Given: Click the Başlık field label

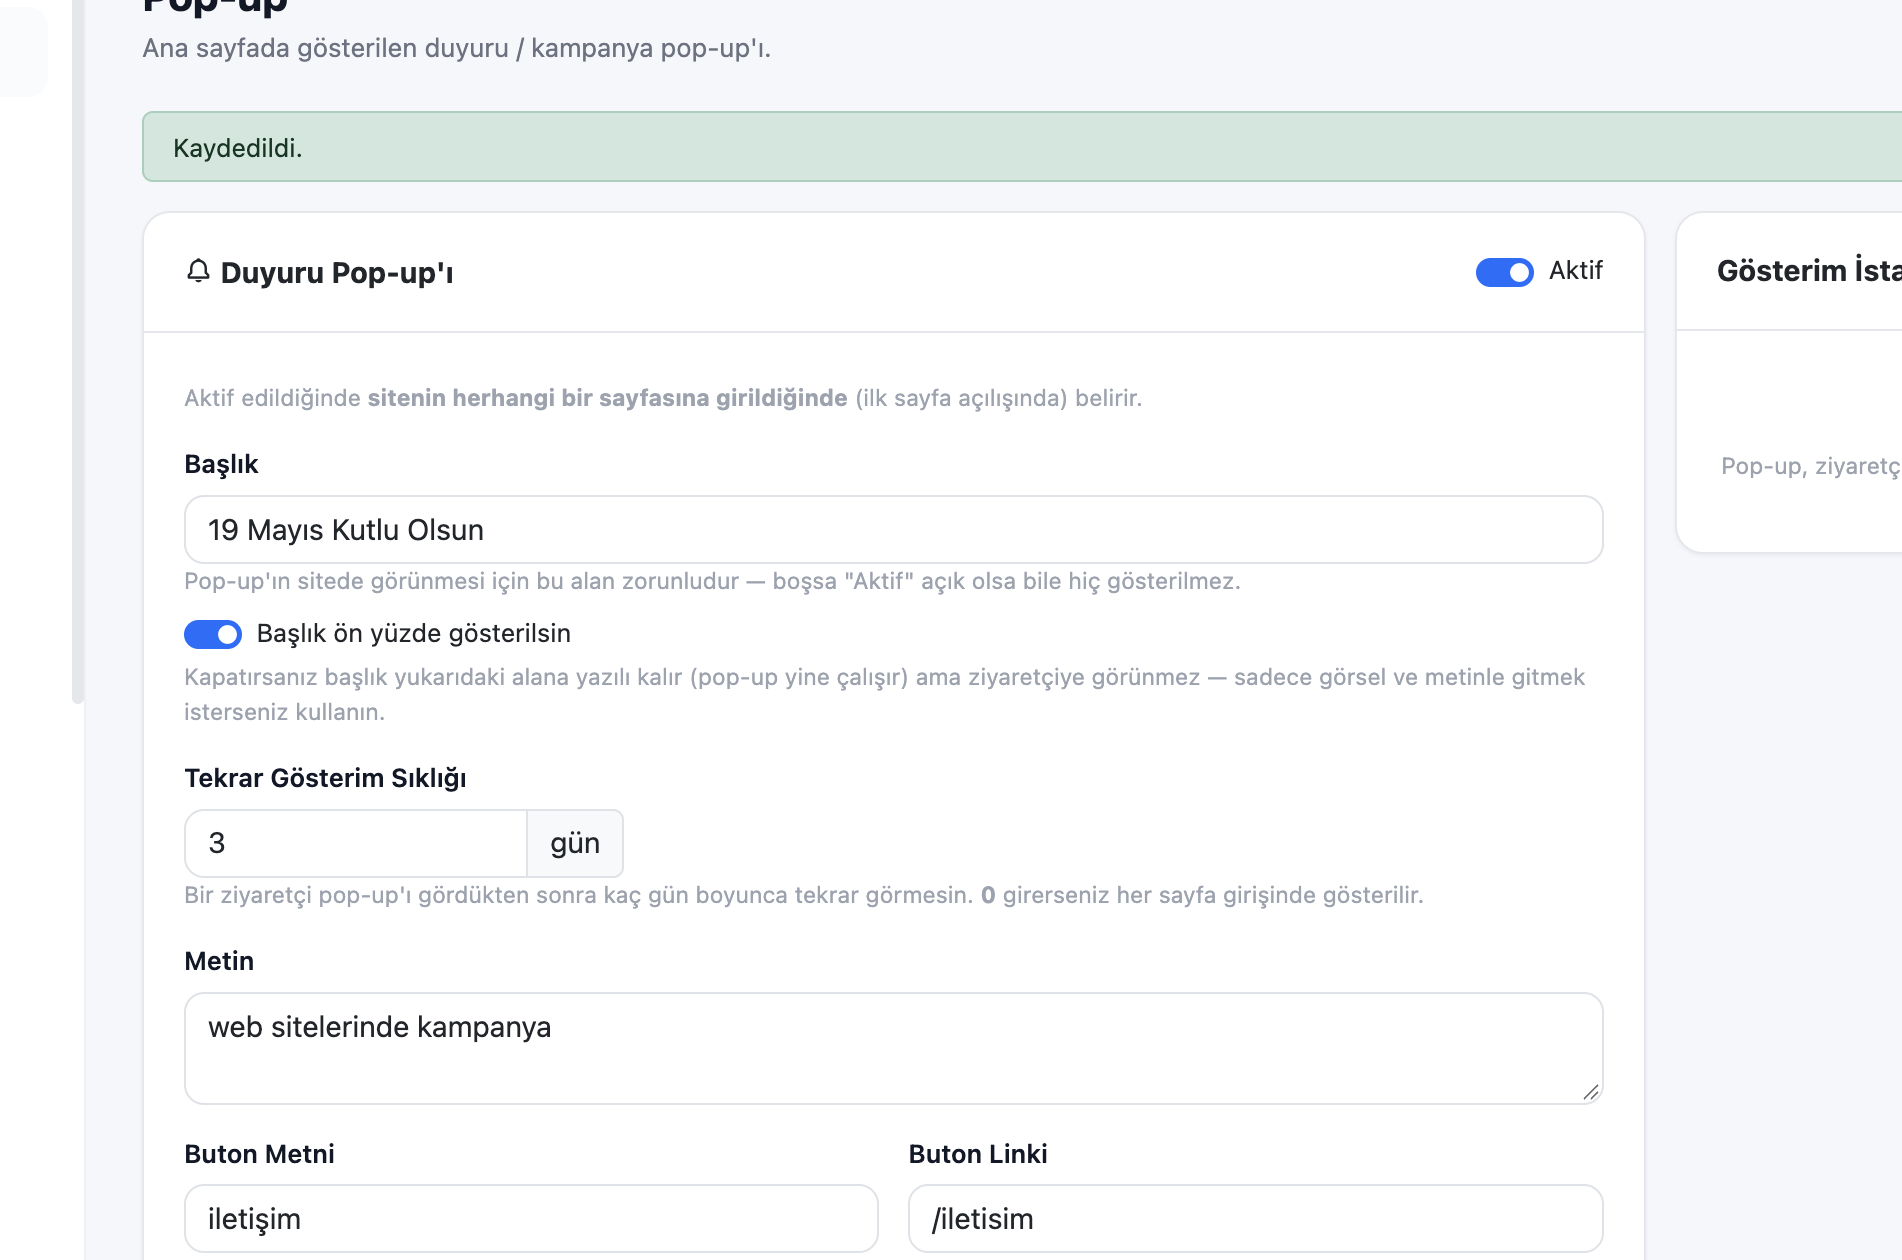Looking at the screenshot, I should click(x=221, y=464).
